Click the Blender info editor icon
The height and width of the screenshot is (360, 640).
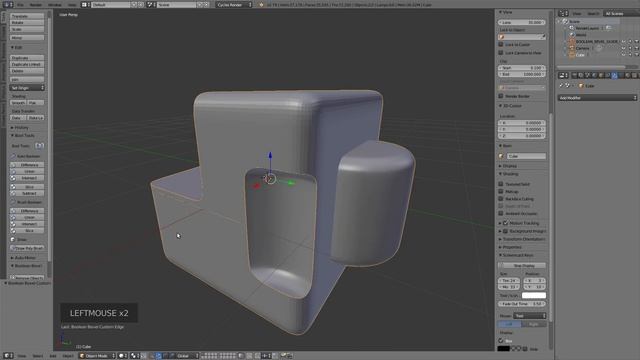click(7, 5)
